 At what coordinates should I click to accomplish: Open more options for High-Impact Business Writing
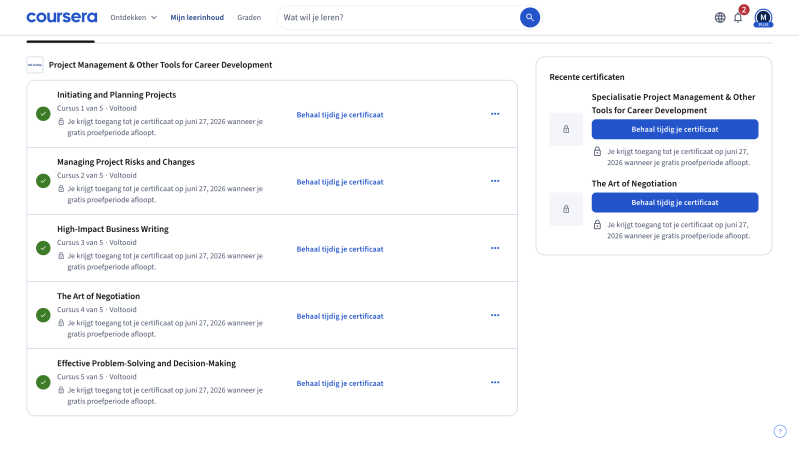(x=495, y=248)
